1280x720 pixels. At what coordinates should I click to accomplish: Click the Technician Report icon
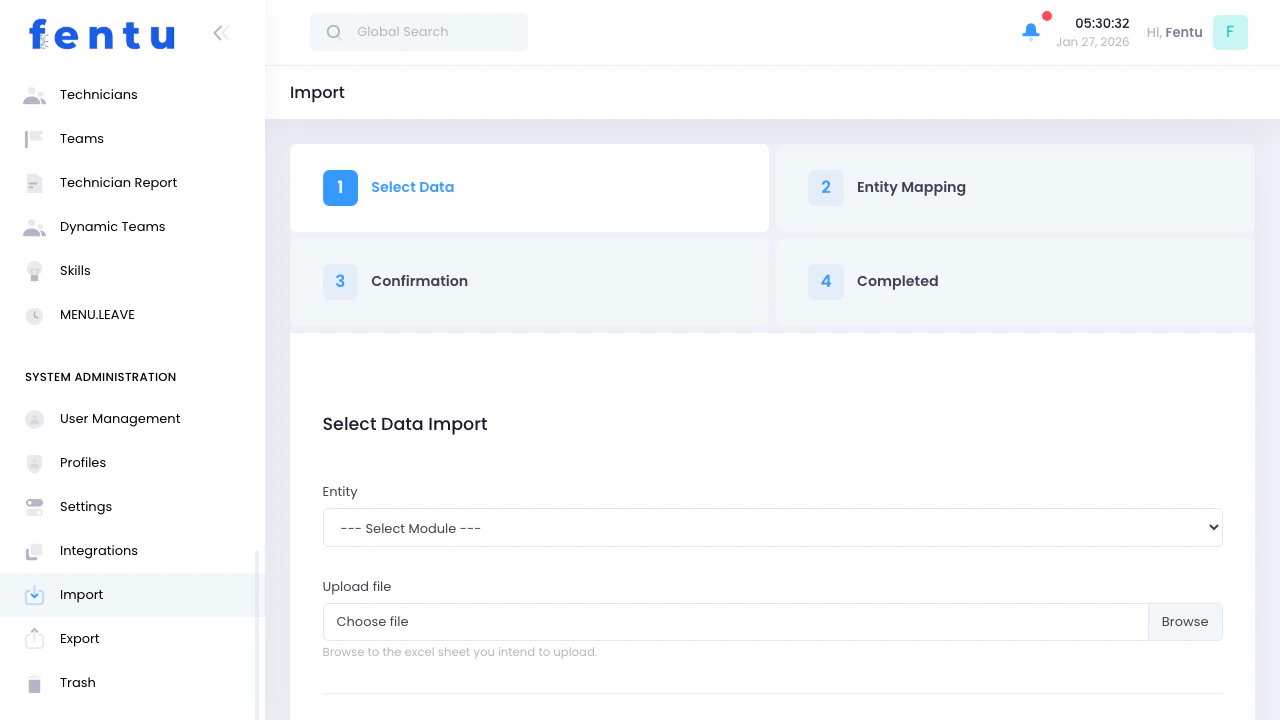(33, 182)
